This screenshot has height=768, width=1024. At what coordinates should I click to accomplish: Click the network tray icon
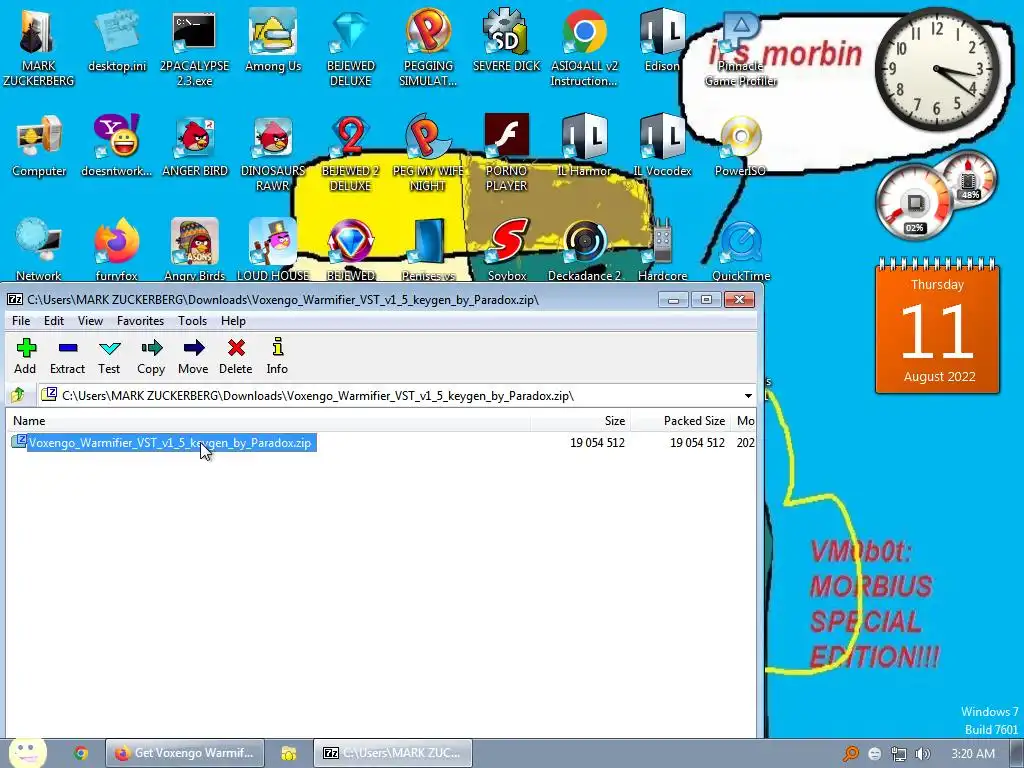click(899, 754)
